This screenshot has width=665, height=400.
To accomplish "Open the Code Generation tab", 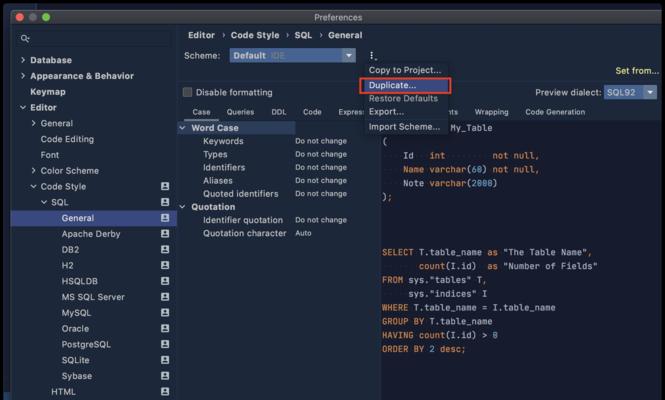I will (x=555, y=112).
